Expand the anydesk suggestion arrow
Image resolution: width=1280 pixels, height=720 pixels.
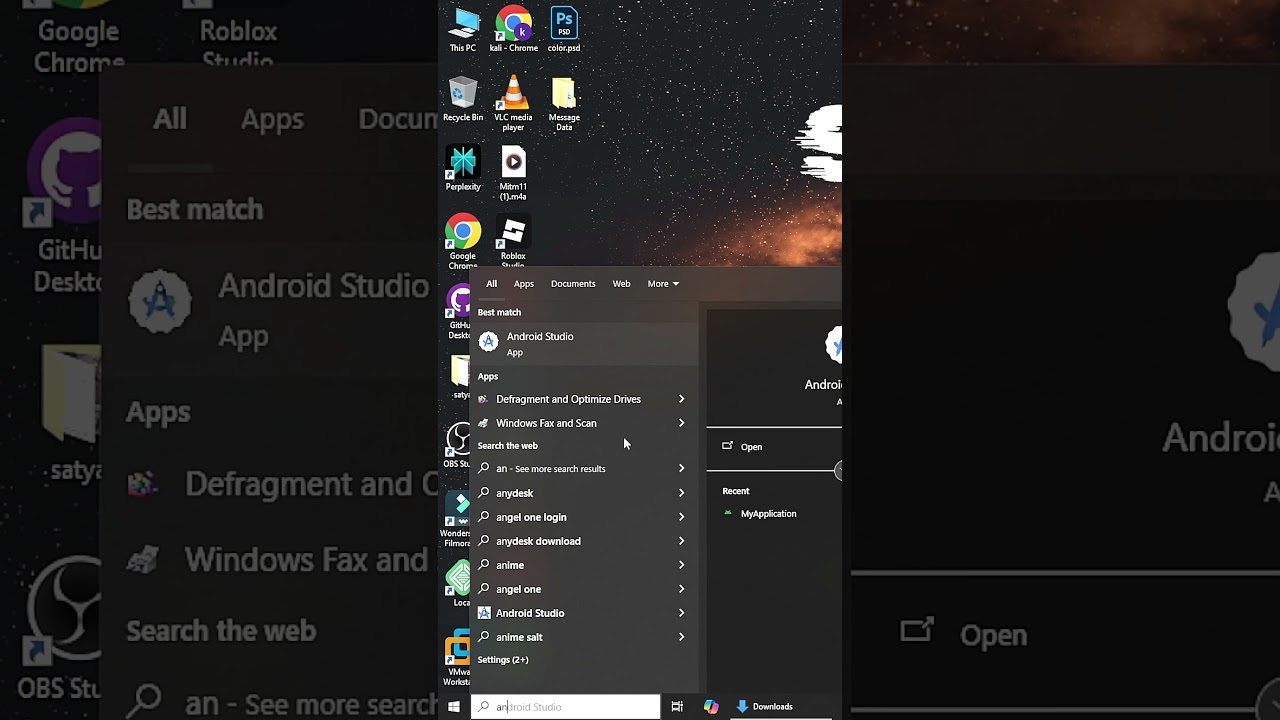point(682,493)
